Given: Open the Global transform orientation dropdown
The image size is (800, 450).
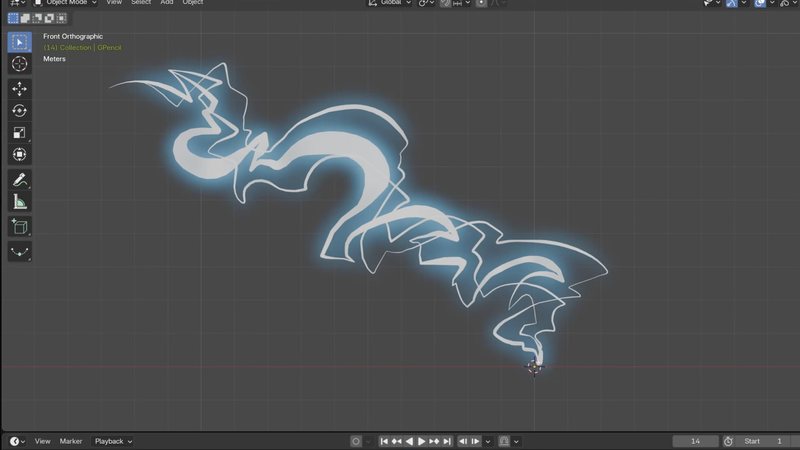Looking at the screenshot, I should 390,3.
